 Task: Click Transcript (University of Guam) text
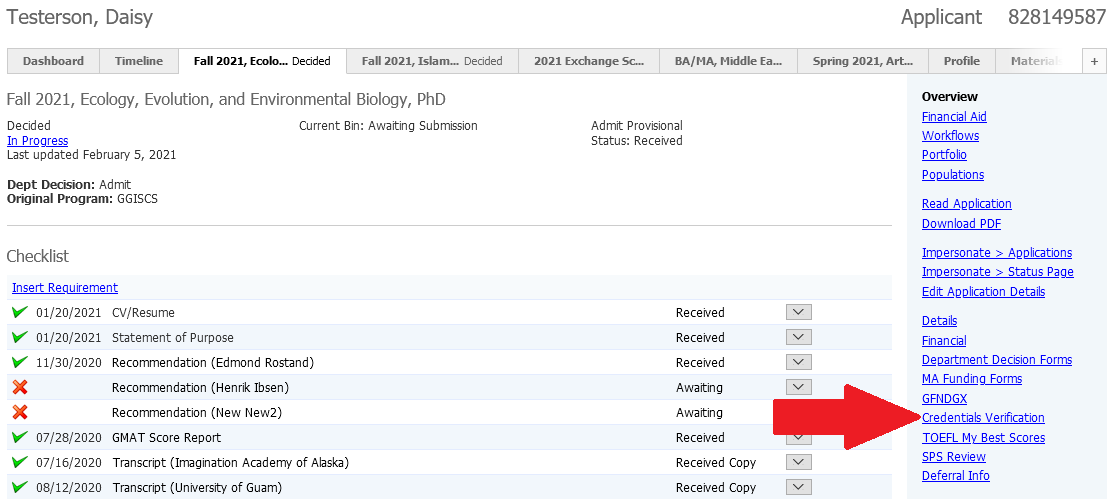[x=197, y=488]
